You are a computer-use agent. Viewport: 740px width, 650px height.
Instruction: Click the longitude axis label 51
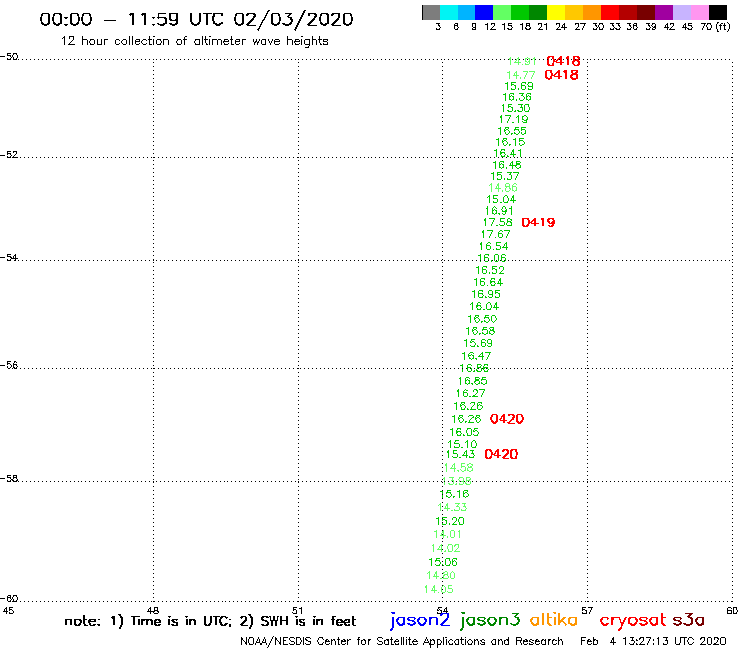coord(298,611)
